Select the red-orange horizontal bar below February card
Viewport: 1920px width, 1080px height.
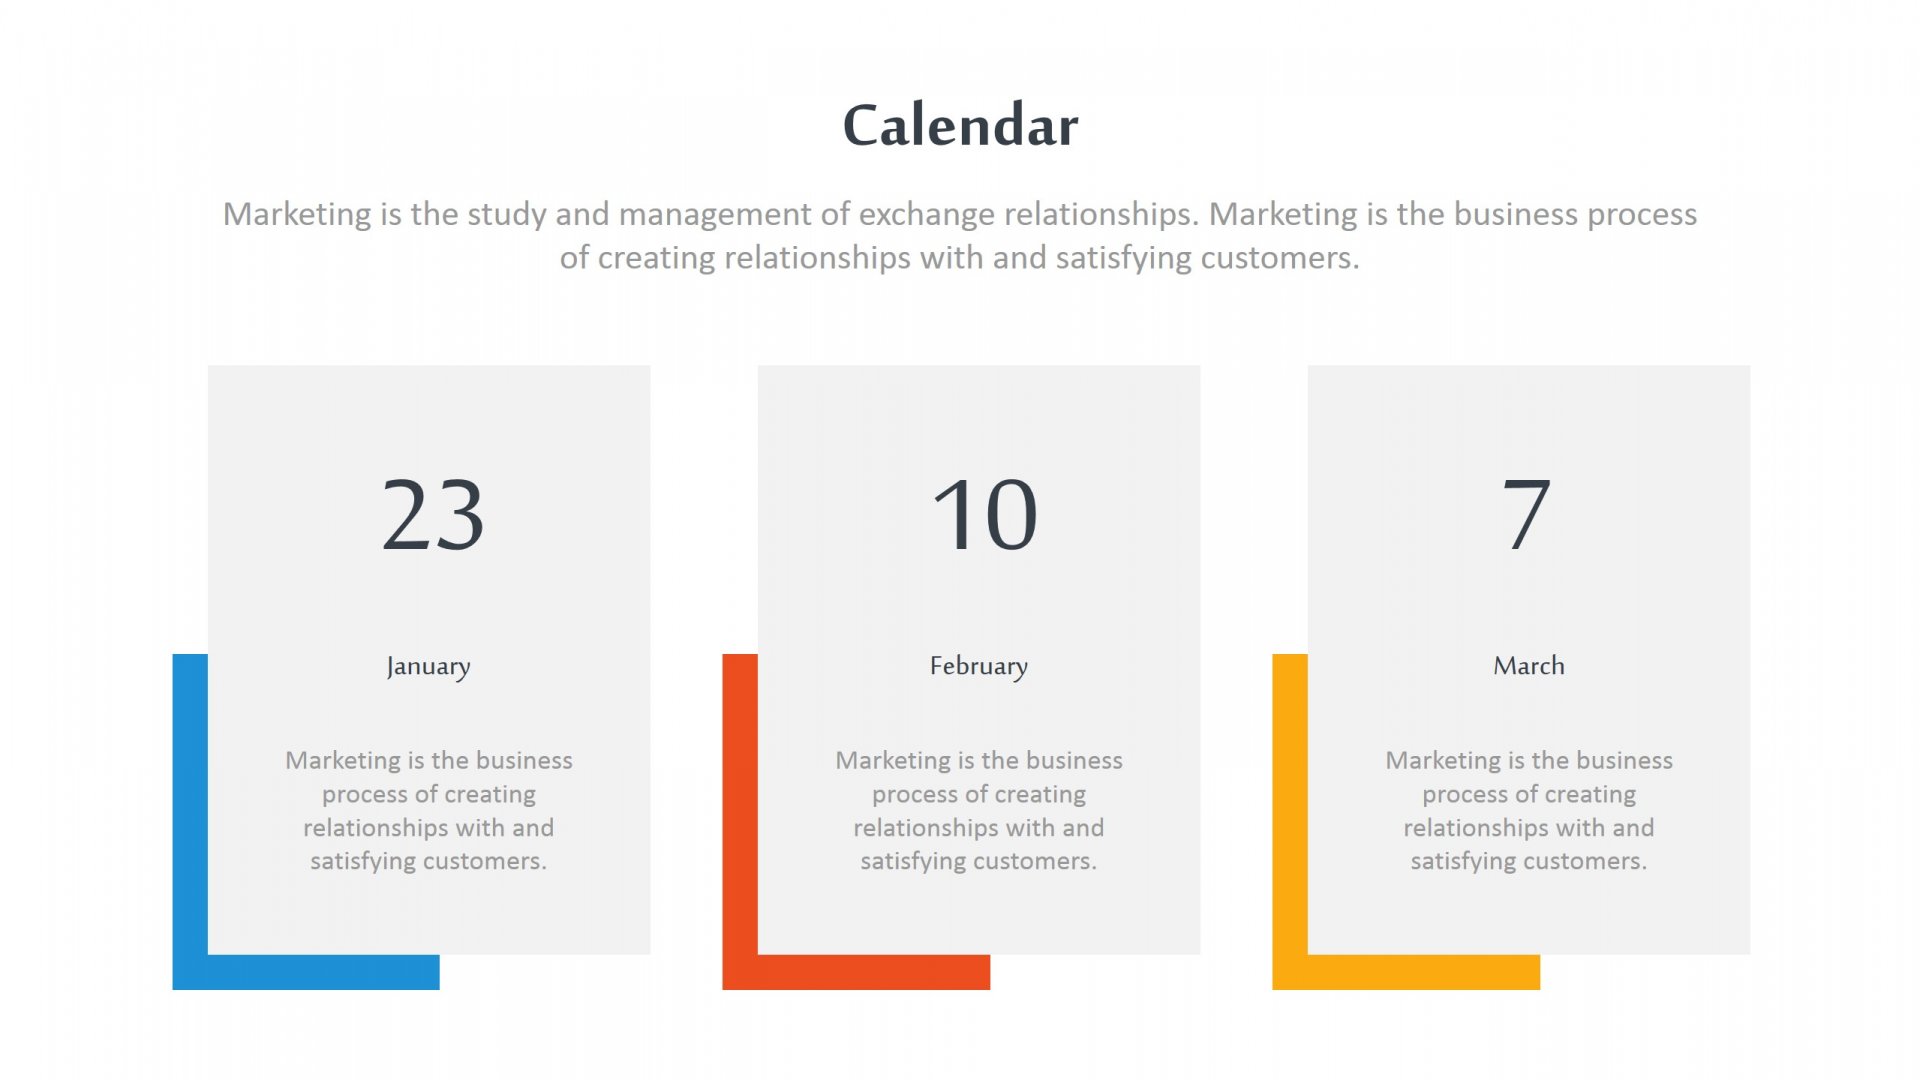[x=870, y=972]
